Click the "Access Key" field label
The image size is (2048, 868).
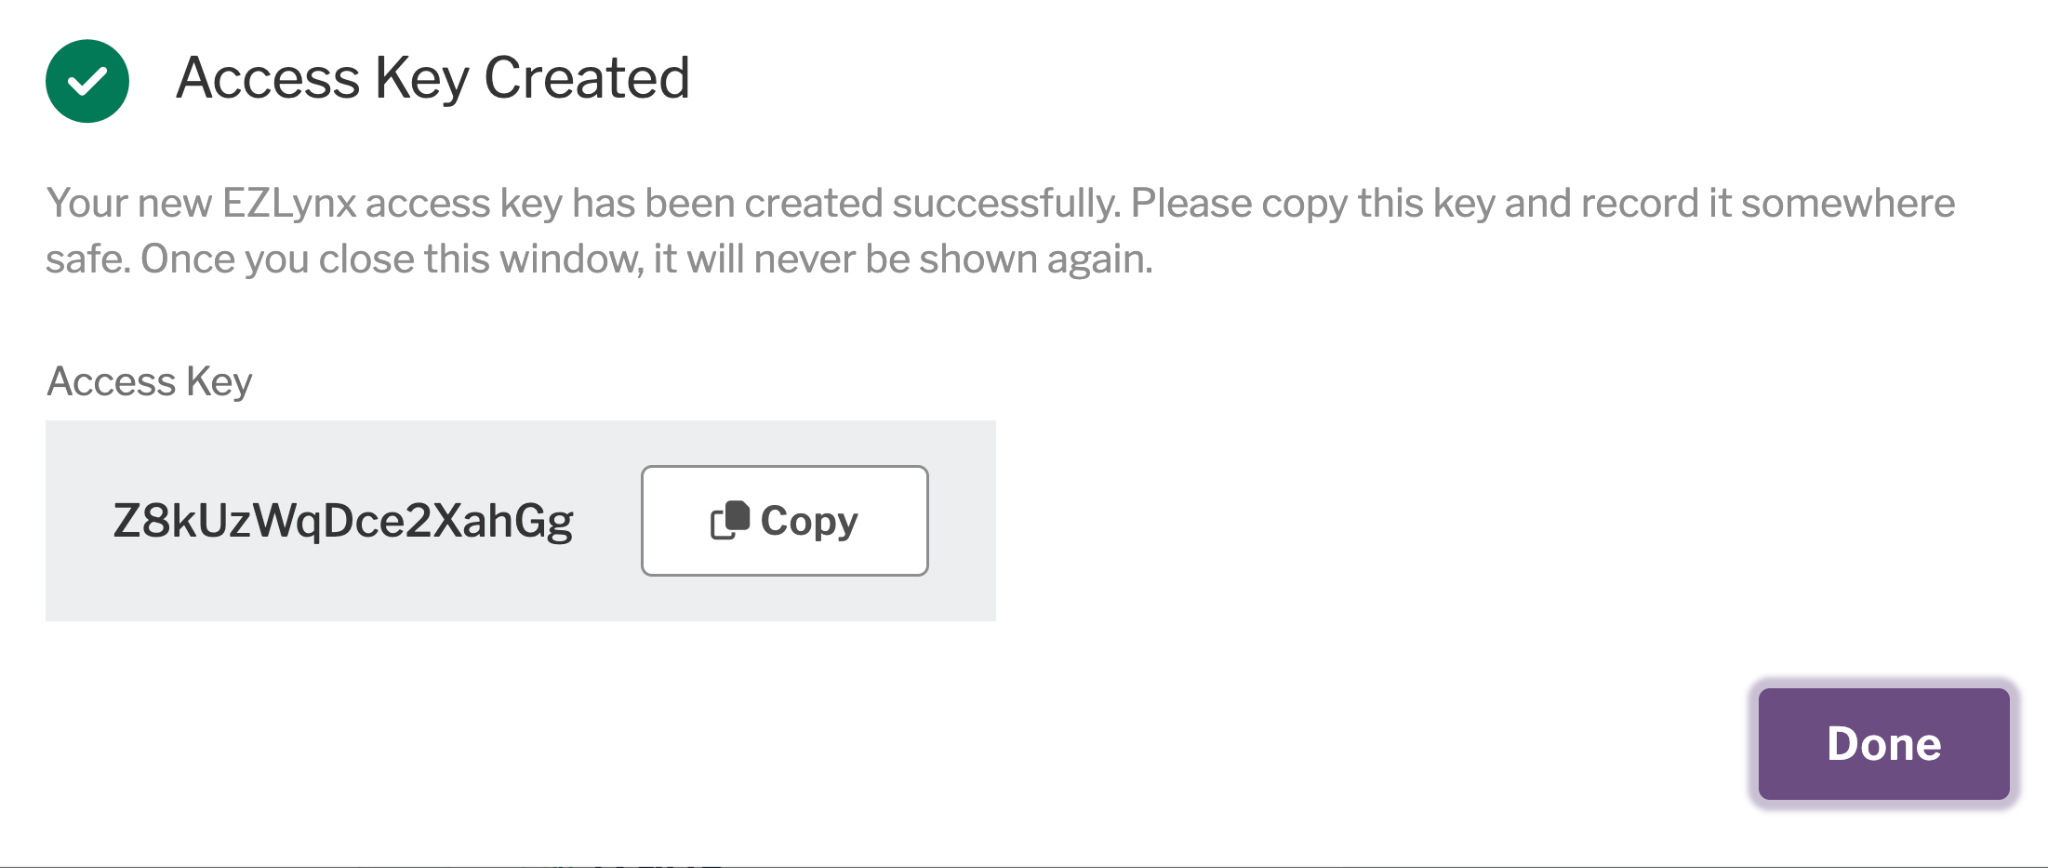click(149, 381)
